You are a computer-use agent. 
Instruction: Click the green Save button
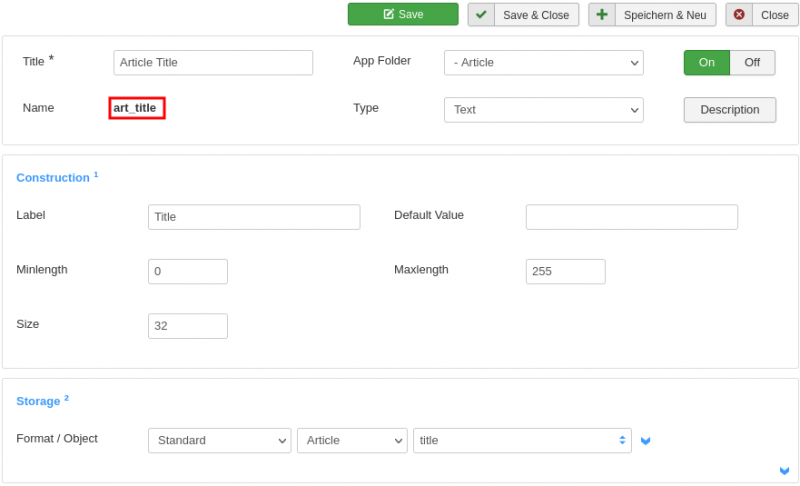[x=403, y=14]
